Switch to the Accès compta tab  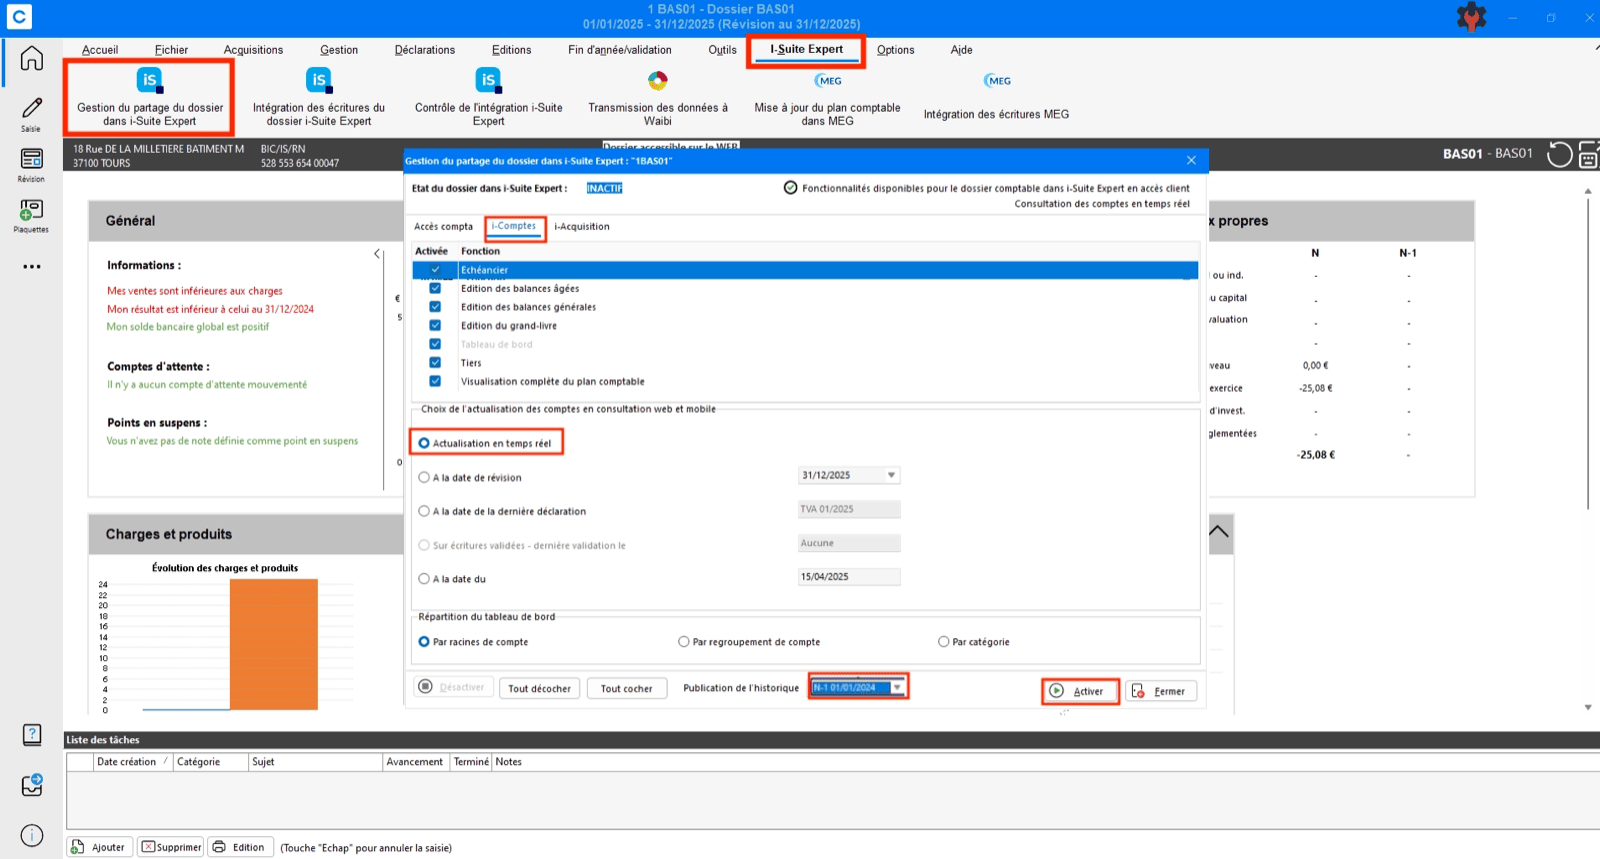(x=443, y=227)
